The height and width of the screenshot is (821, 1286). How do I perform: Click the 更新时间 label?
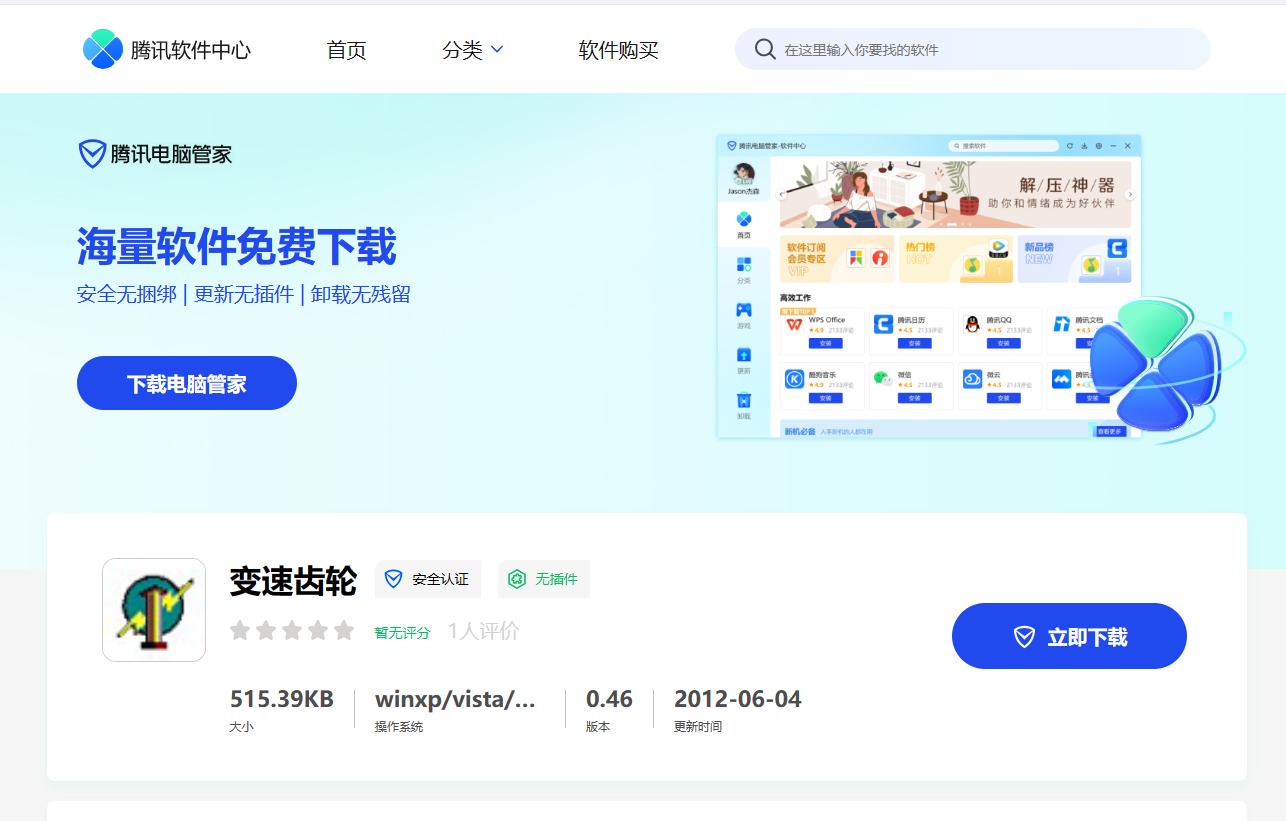pyautogui.click(x=698, y=727)
